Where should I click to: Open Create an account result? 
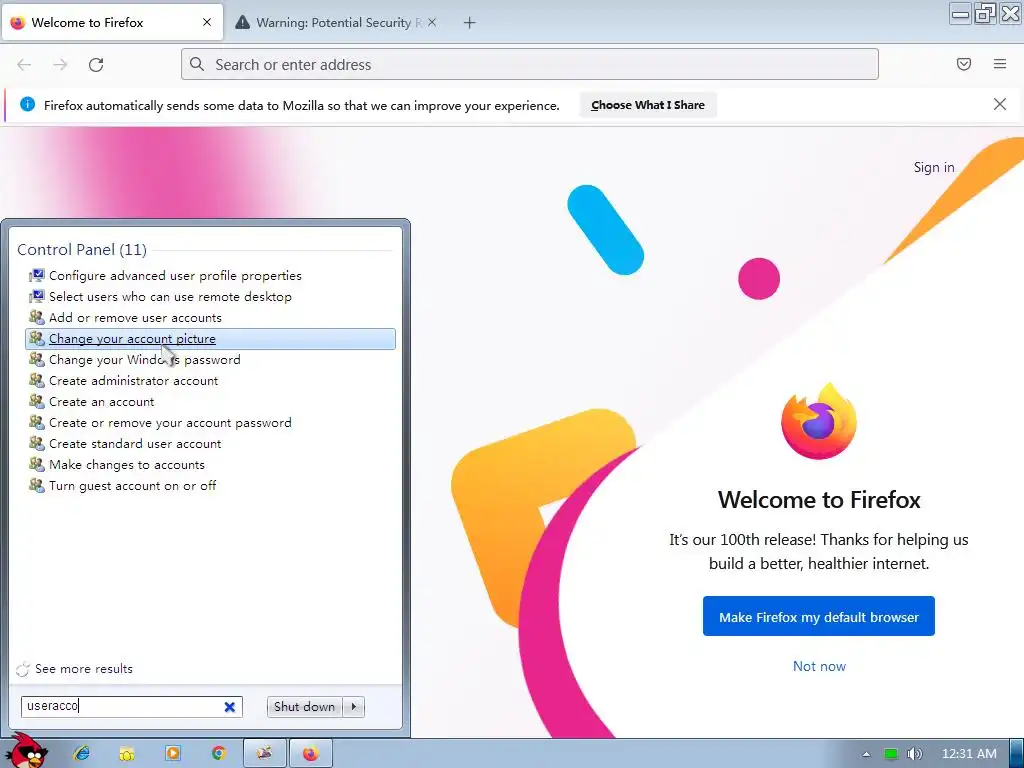click(210, 402)
